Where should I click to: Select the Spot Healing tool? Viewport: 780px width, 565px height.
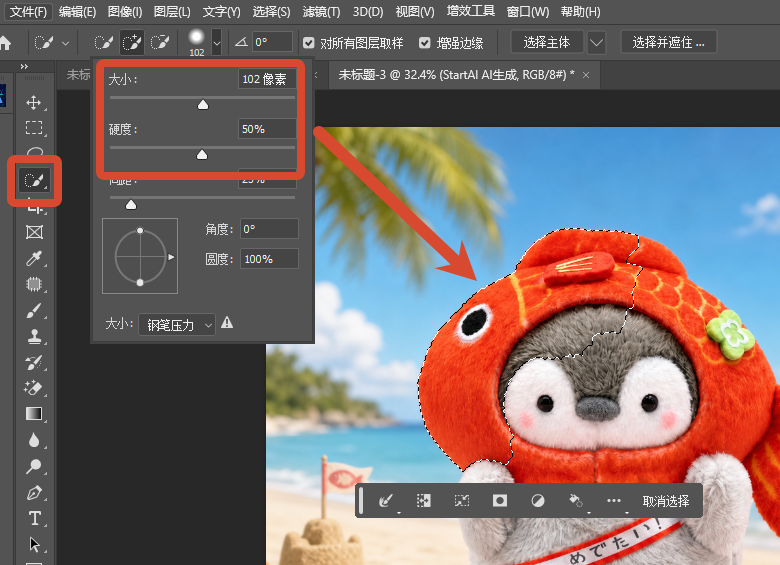(x=34, y=284)
